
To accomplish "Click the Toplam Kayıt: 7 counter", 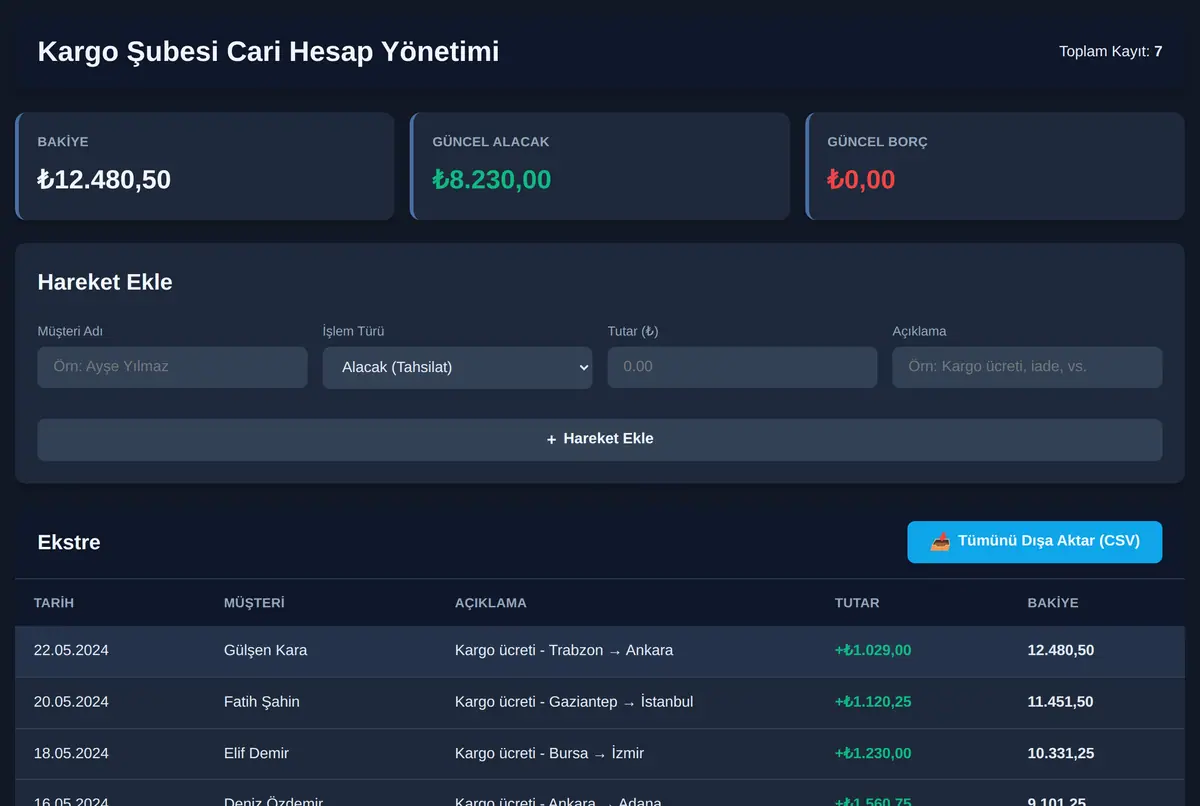I will (1111, 51).
